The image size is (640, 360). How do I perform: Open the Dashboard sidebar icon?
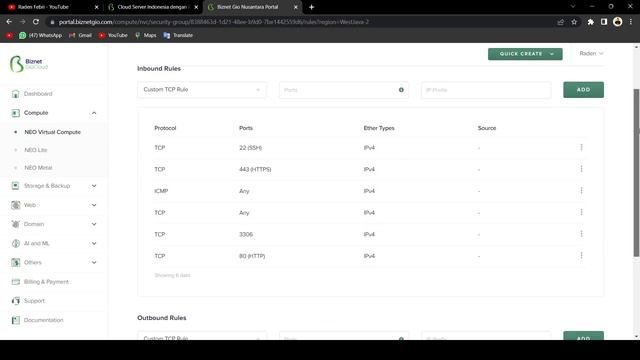tap(16, 94)
